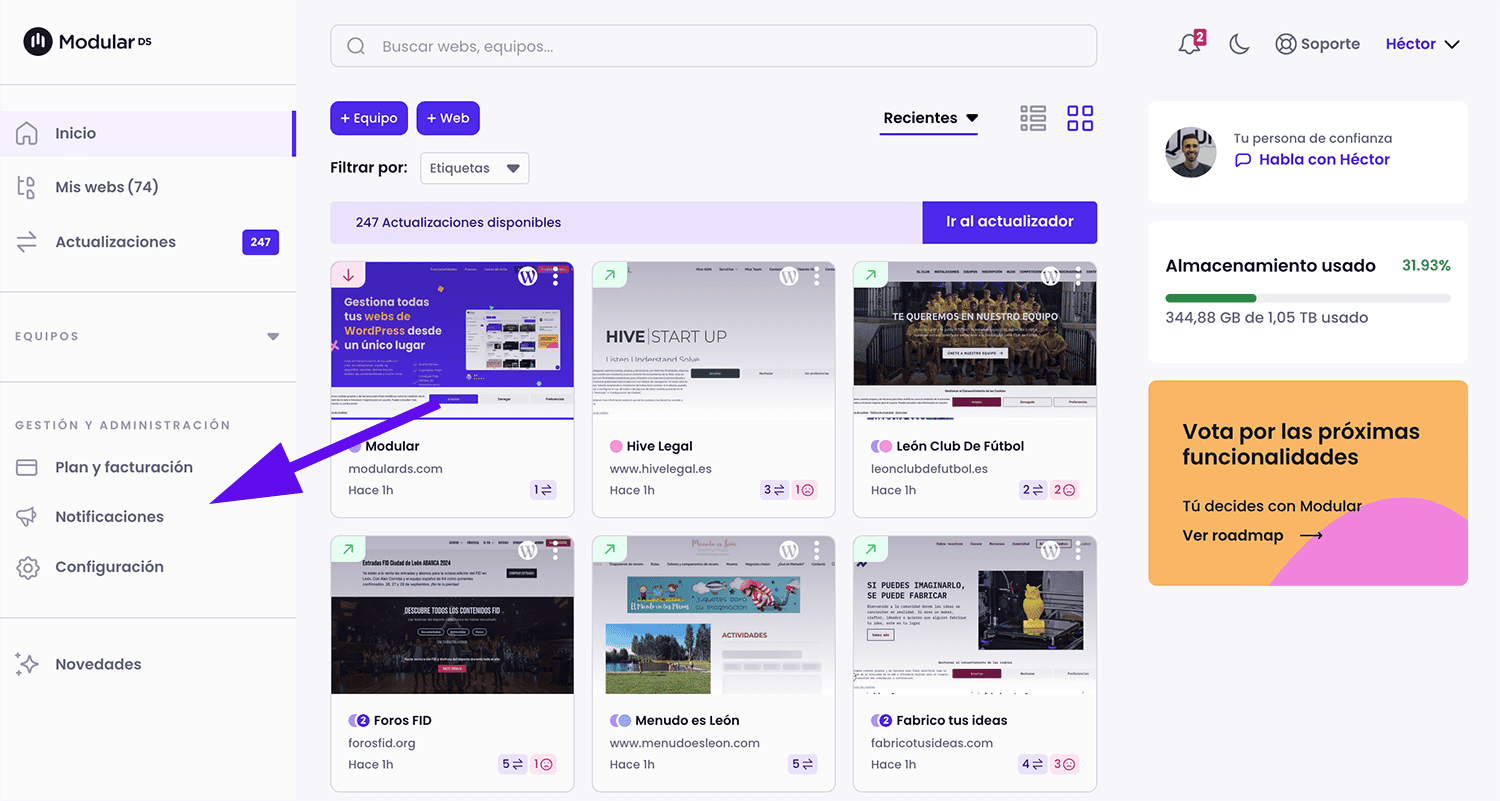Open Soporte help link
Viewport: 1500px width, 801px height.
click(x=1318, y=44)
